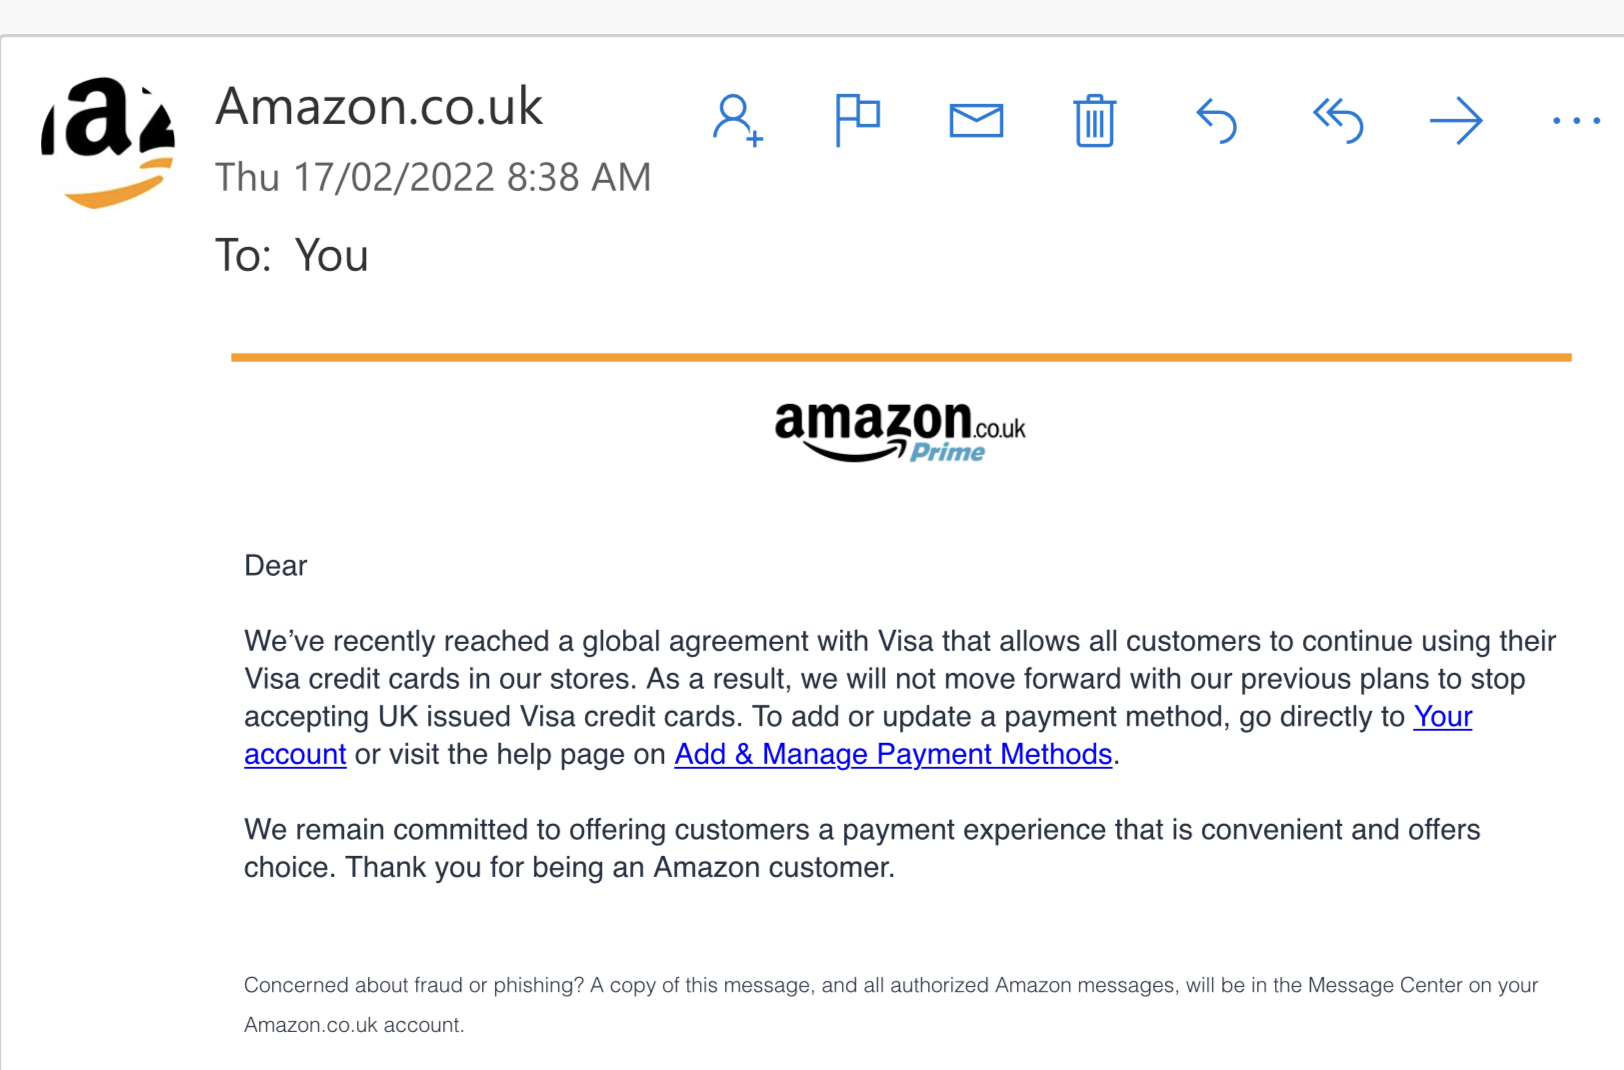The height and width of the screenshot is (1070, 1624).
Task: Reply all using double arrow icon
Action: click(x=1338, y=121)
